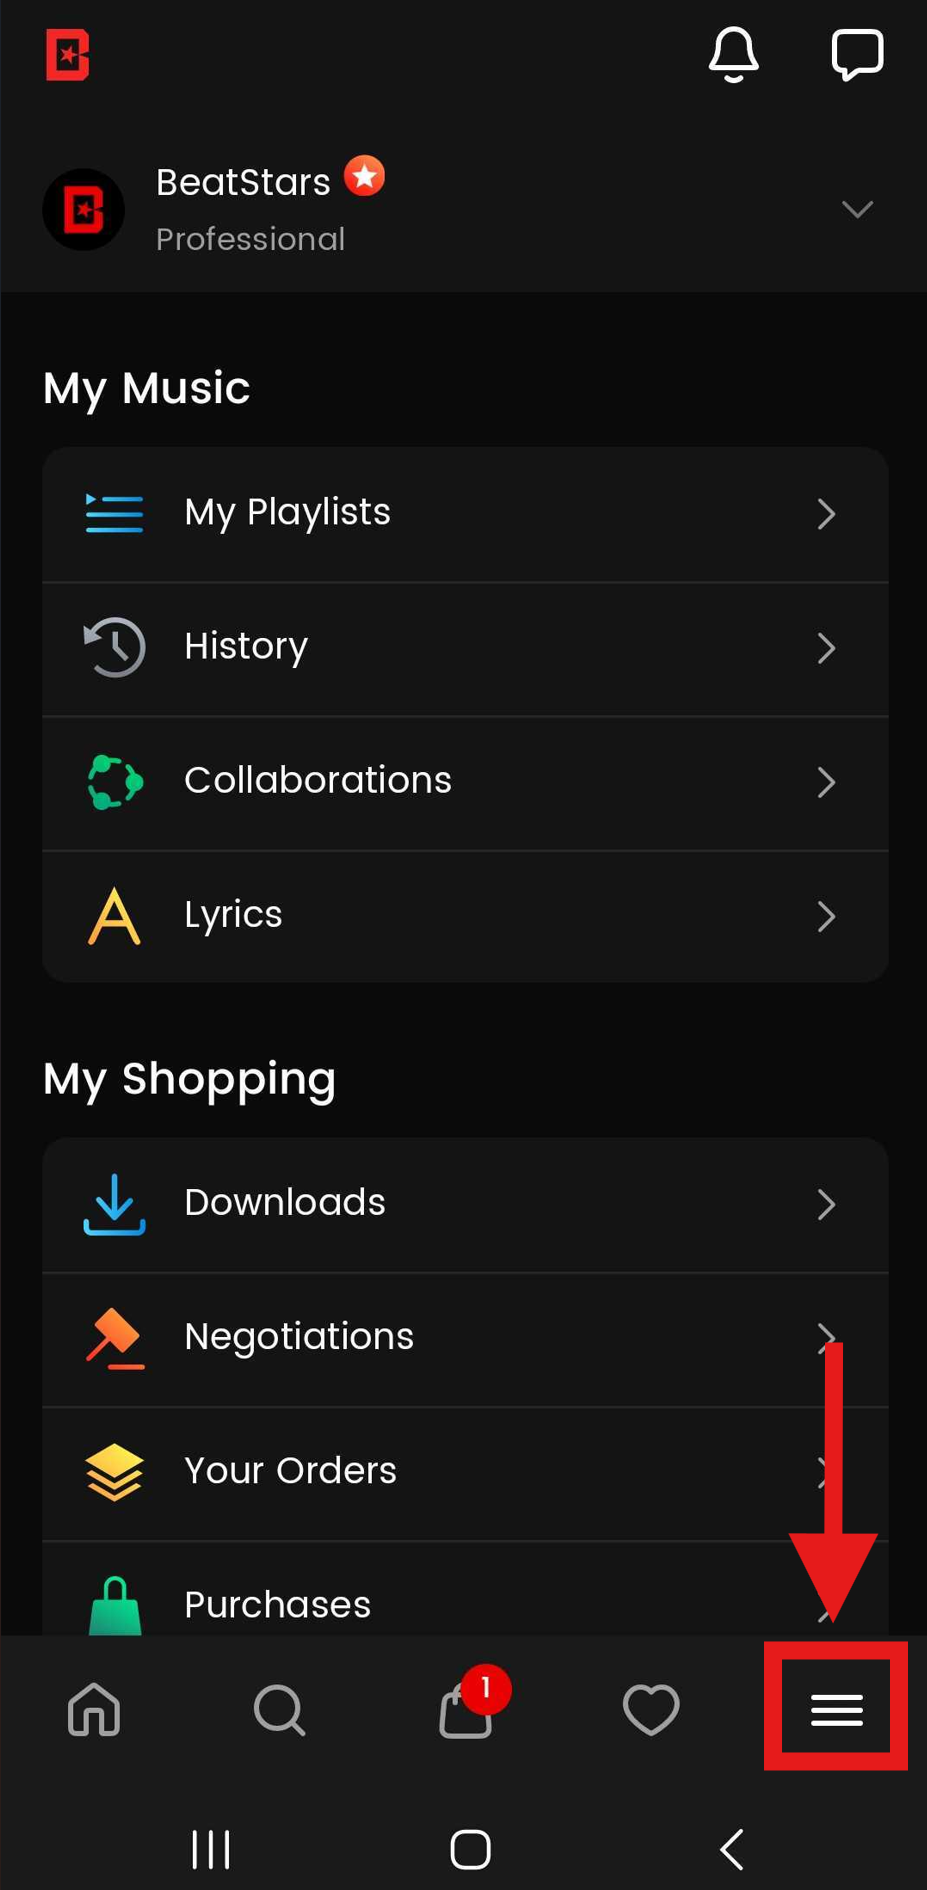
Task: Open notifications bell
Action: (x=733, y=54)
